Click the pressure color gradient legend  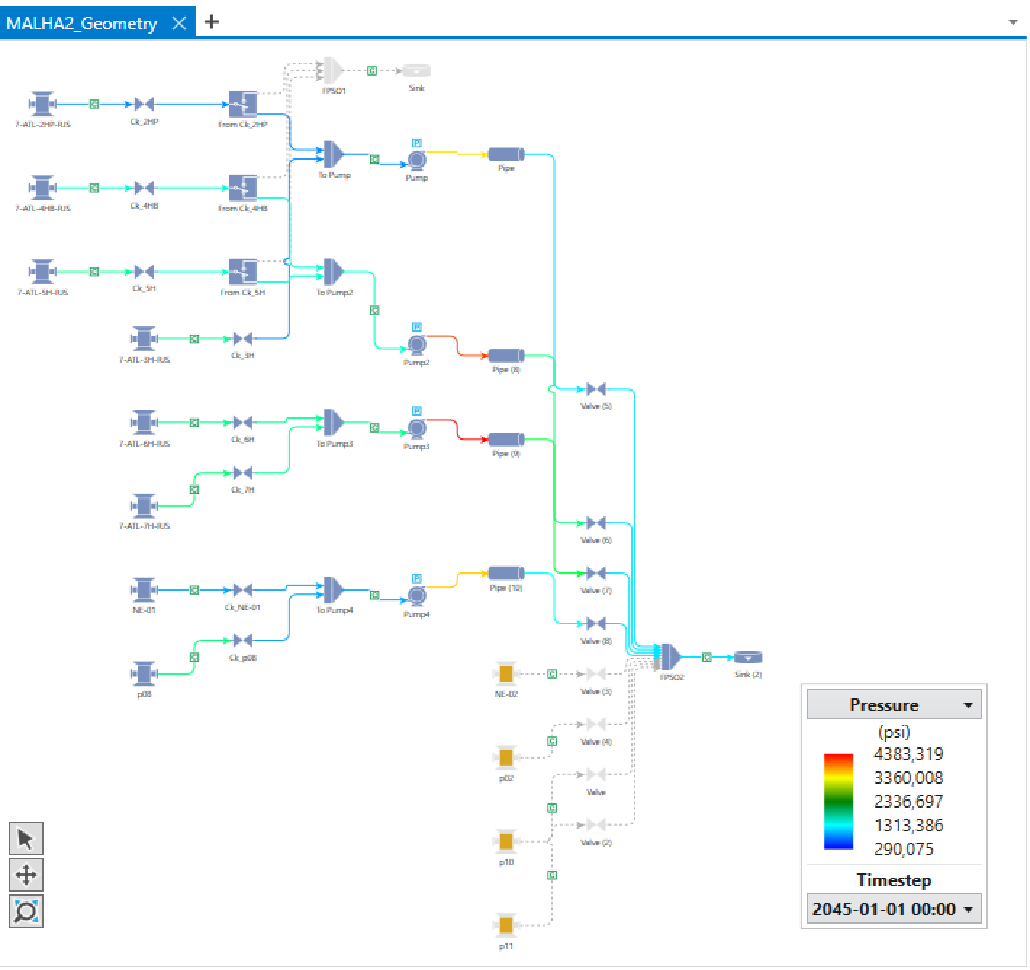point(837,801)
